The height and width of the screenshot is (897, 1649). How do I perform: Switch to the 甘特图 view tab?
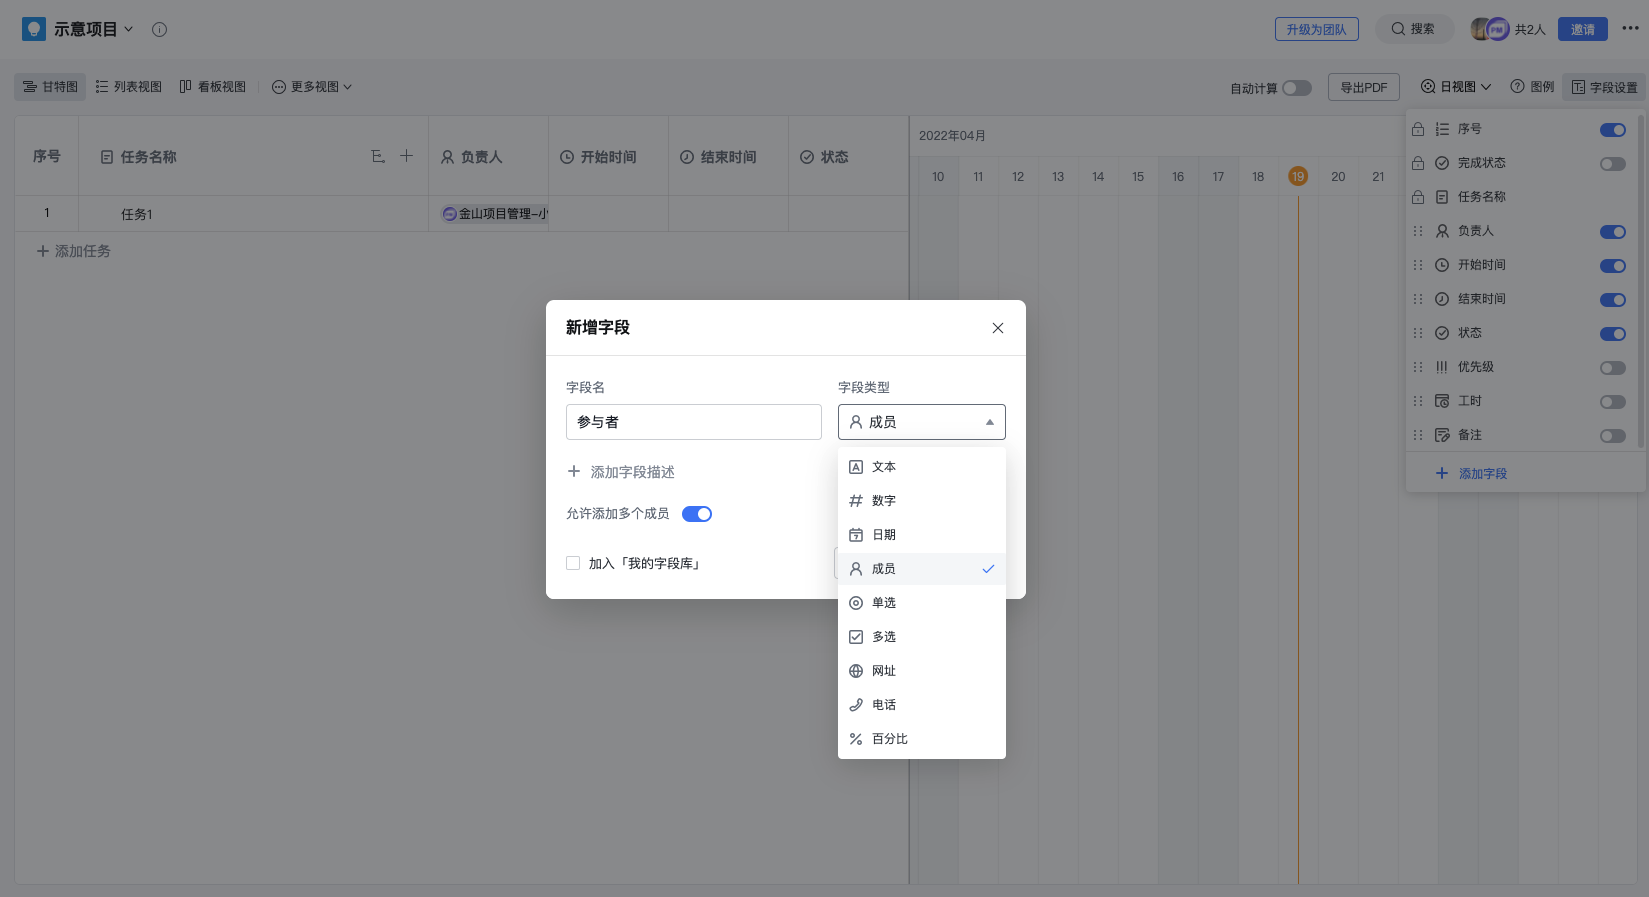[50, 87]
